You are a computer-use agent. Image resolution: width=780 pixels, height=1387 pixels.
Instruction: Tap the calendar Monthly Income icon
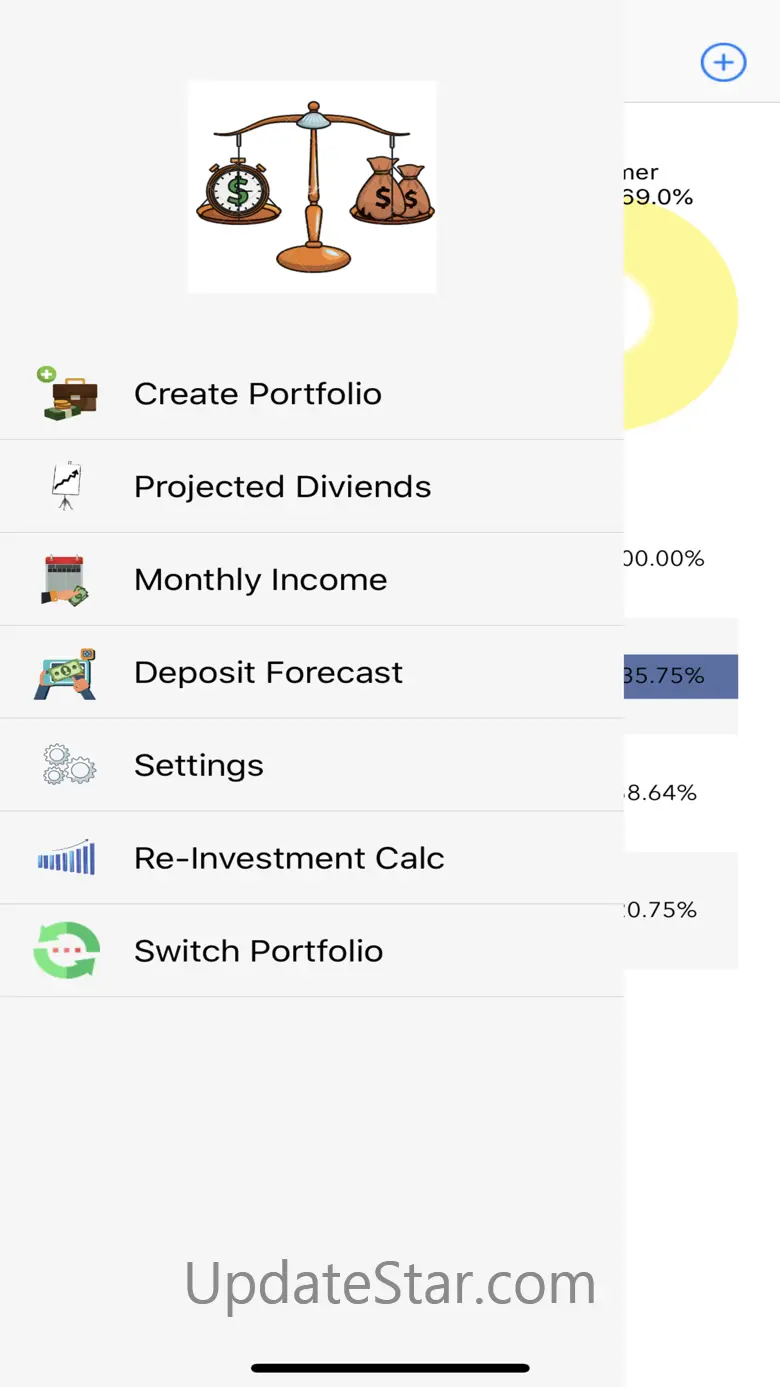pos(66,580)
